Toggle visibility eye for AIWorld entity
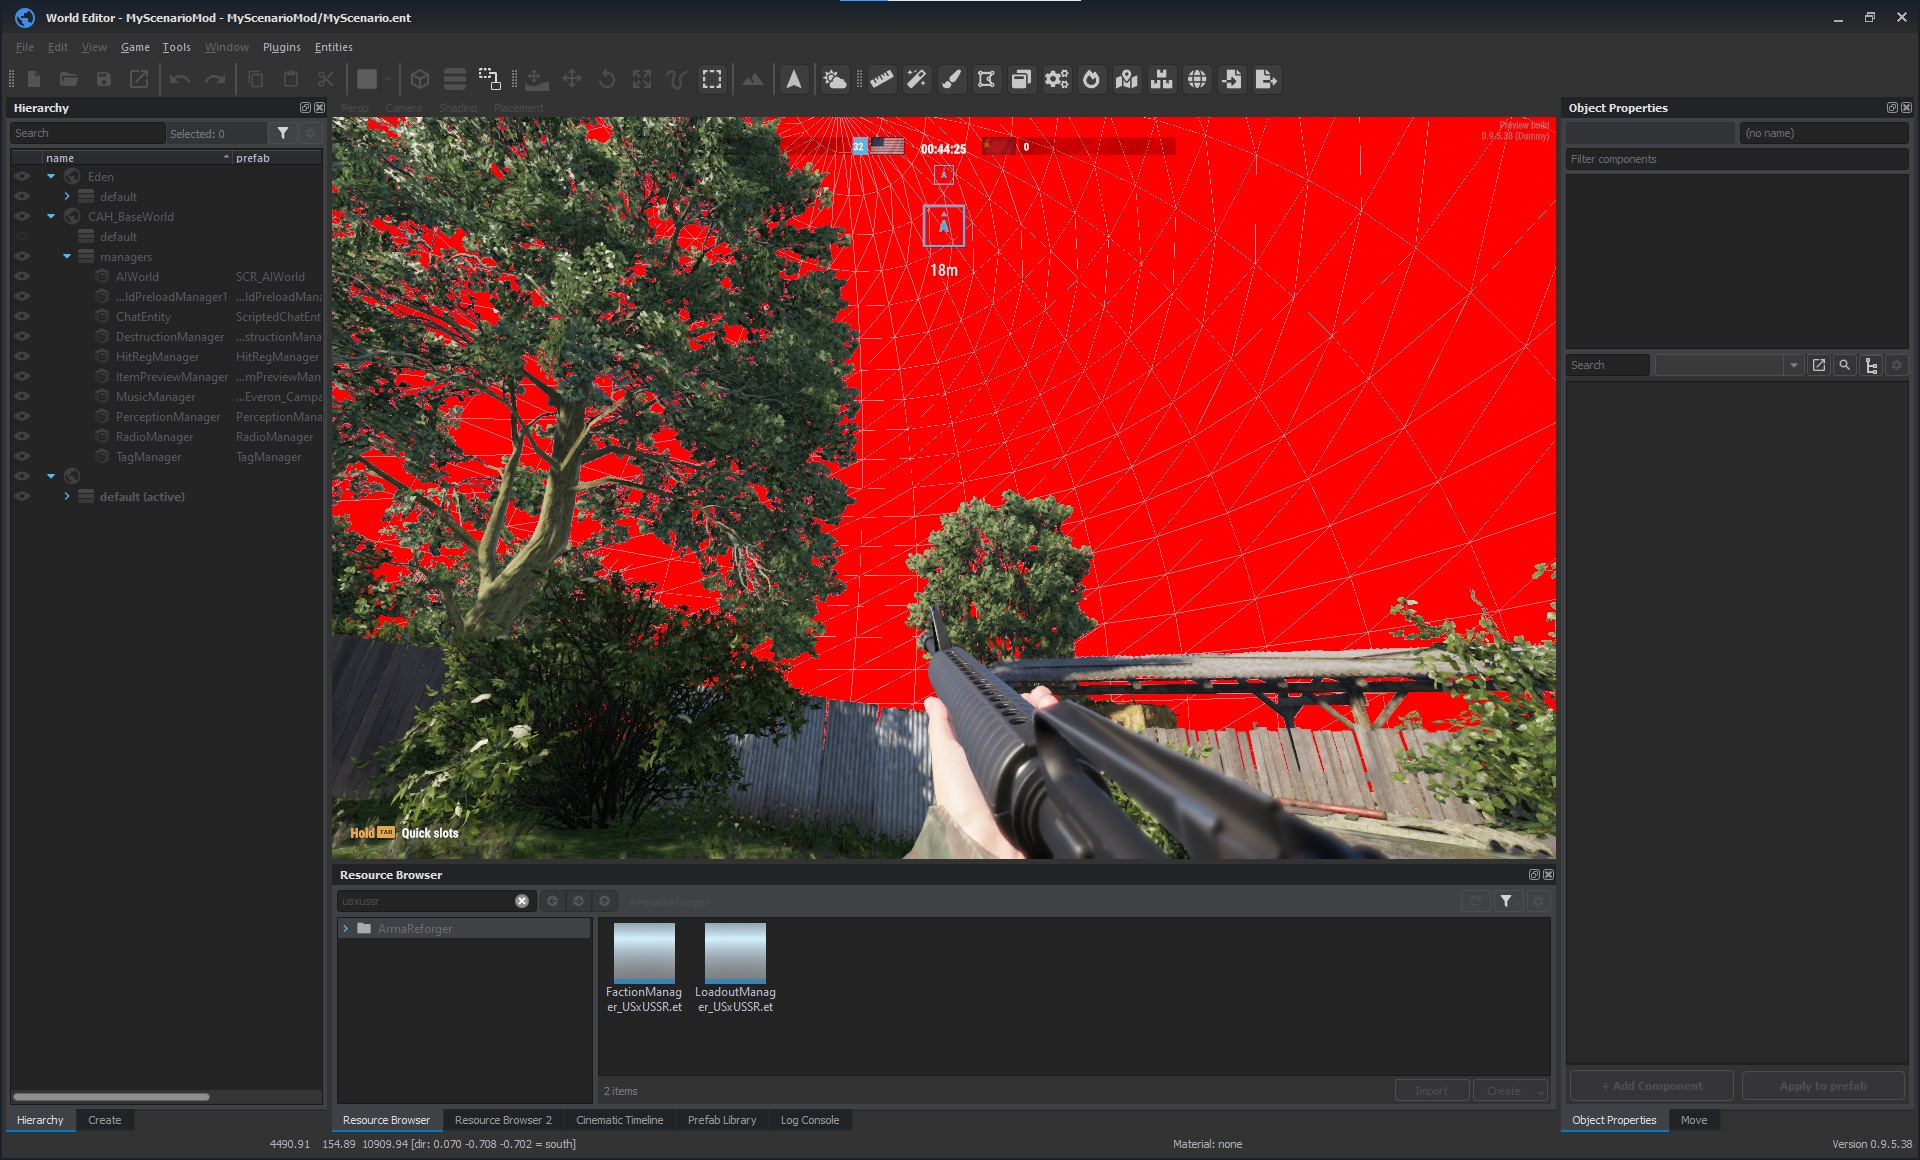 (x=22, y=277)
